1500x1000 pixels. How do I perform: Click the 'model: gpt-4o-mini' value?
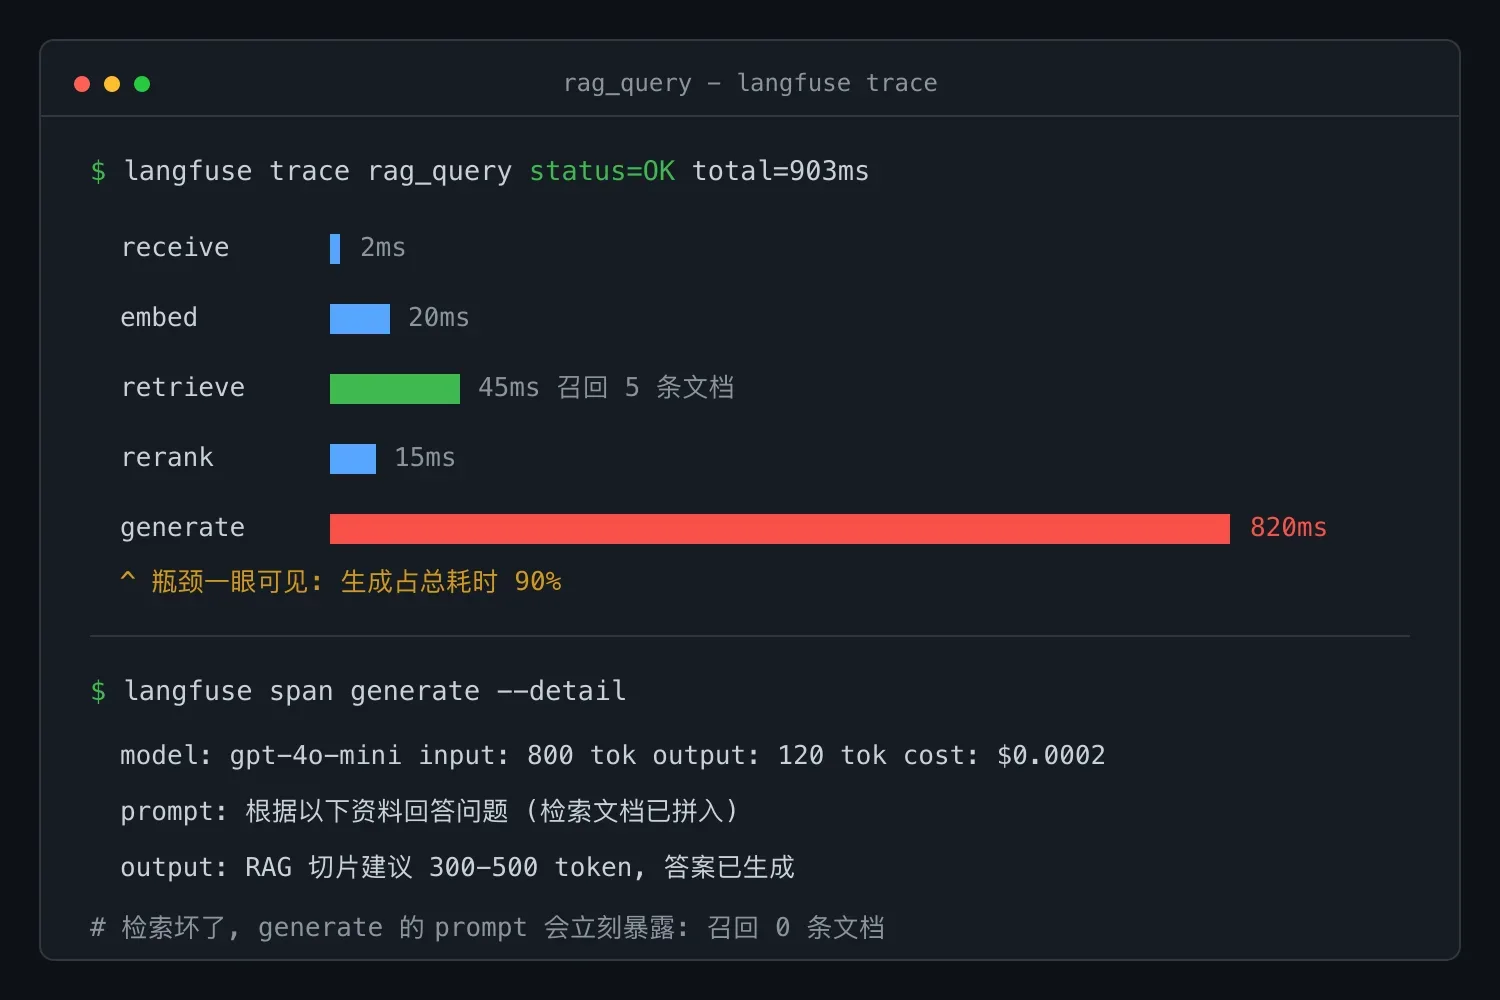click(260, 755)
